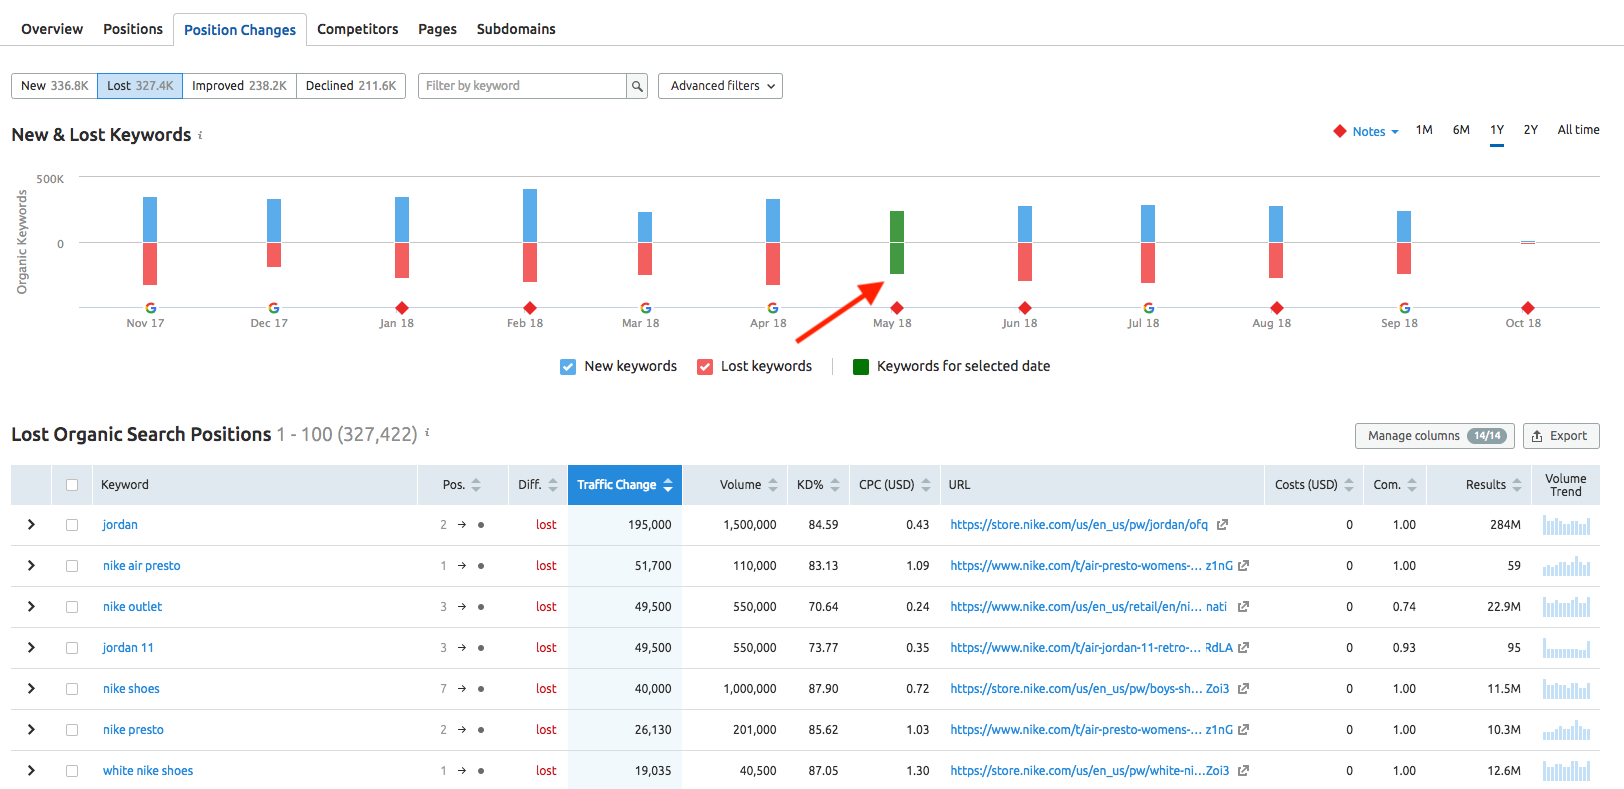Switch to the Competitors tab
This screenshot has width=1624, height=789.
tap(358, 29)
